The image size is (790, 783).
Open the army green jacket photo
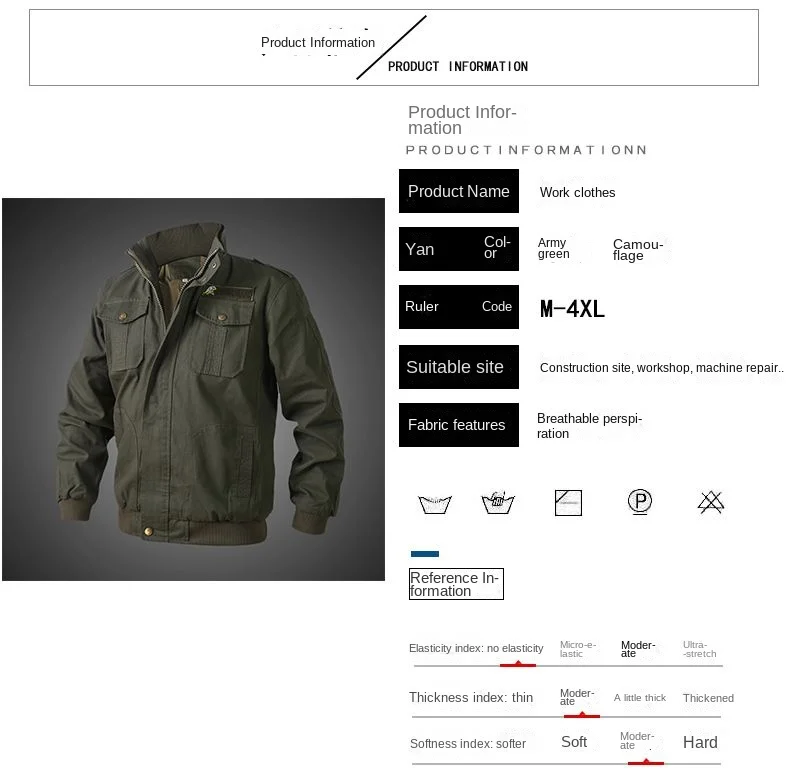pyautogui.click(x=193, y=389)
